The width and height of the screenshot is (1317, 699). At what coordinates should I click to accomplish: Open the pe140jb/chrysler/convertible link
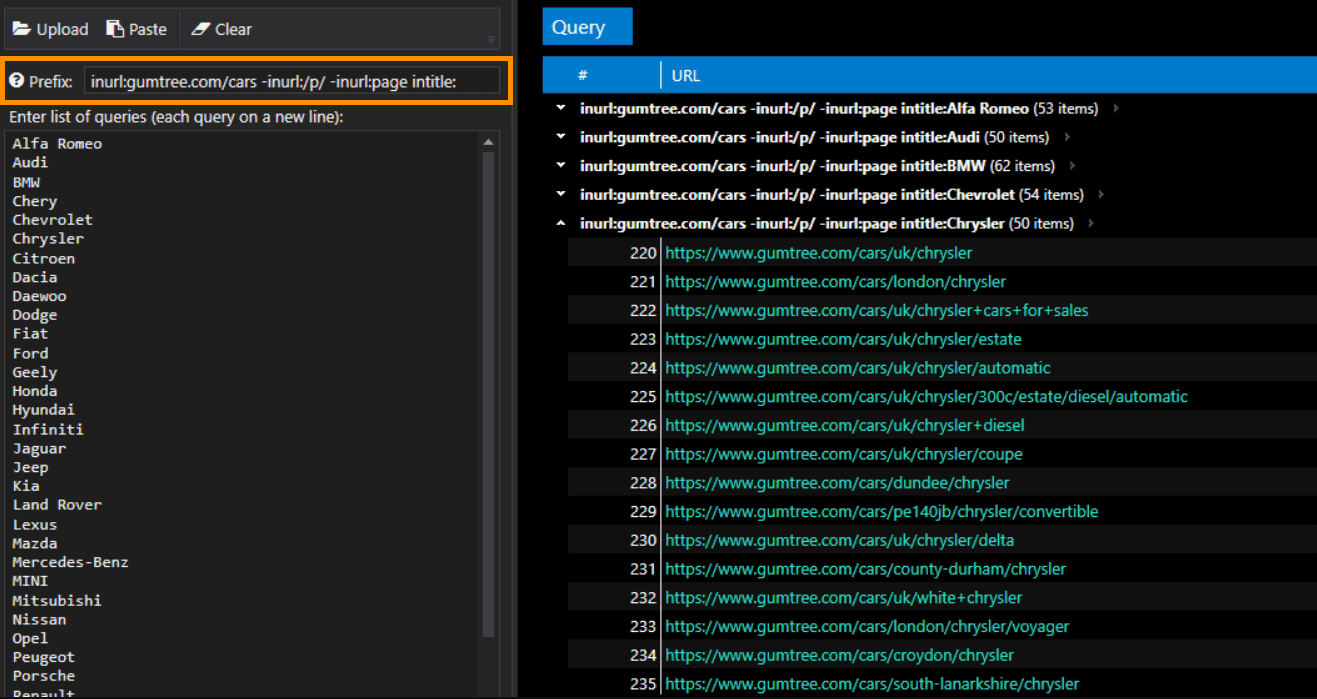[881, 511]
